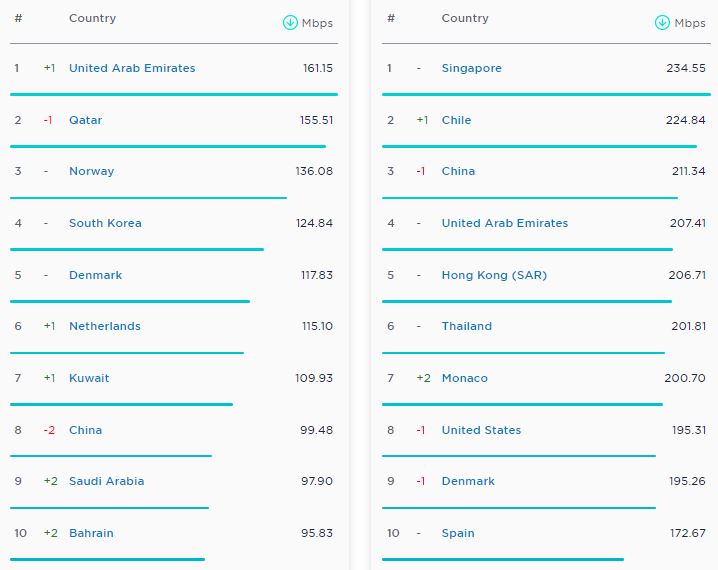Click the download arrow icon in right table
718x570 pixels.
click(x=662, y=23)
